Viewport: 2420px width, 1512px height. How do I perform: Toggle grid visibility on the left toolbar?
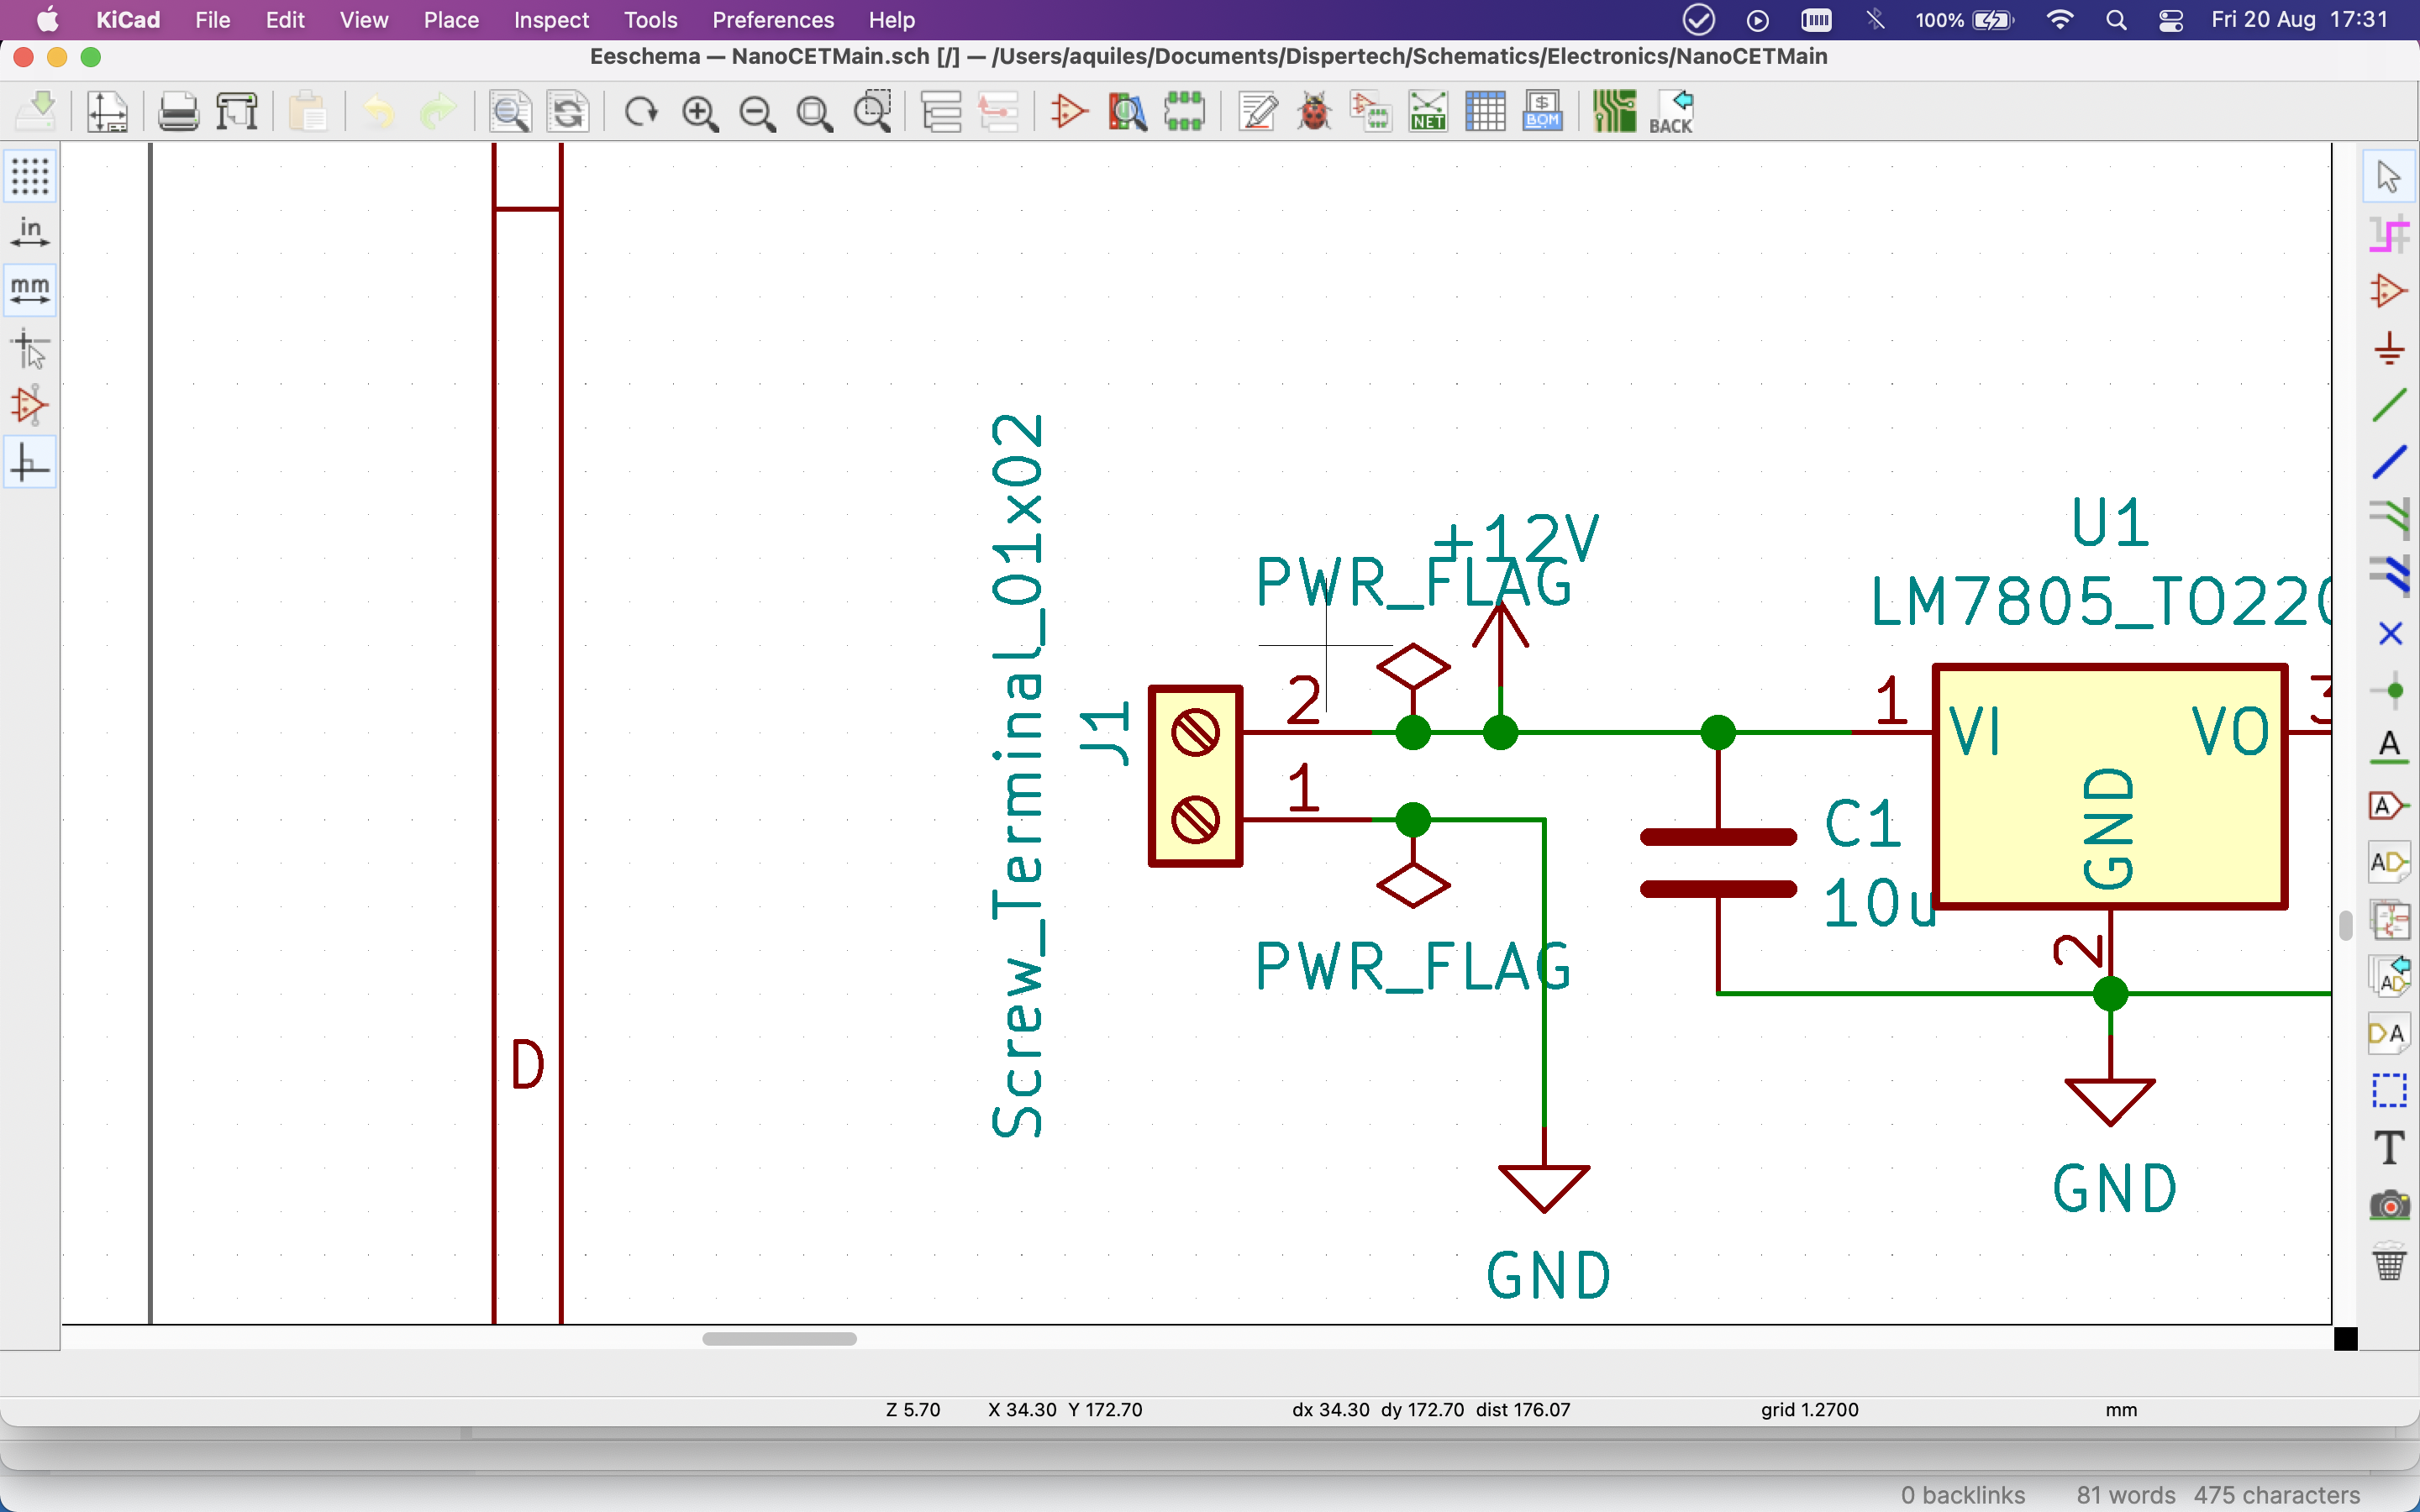pyautogui.click(x=30, y=176)
